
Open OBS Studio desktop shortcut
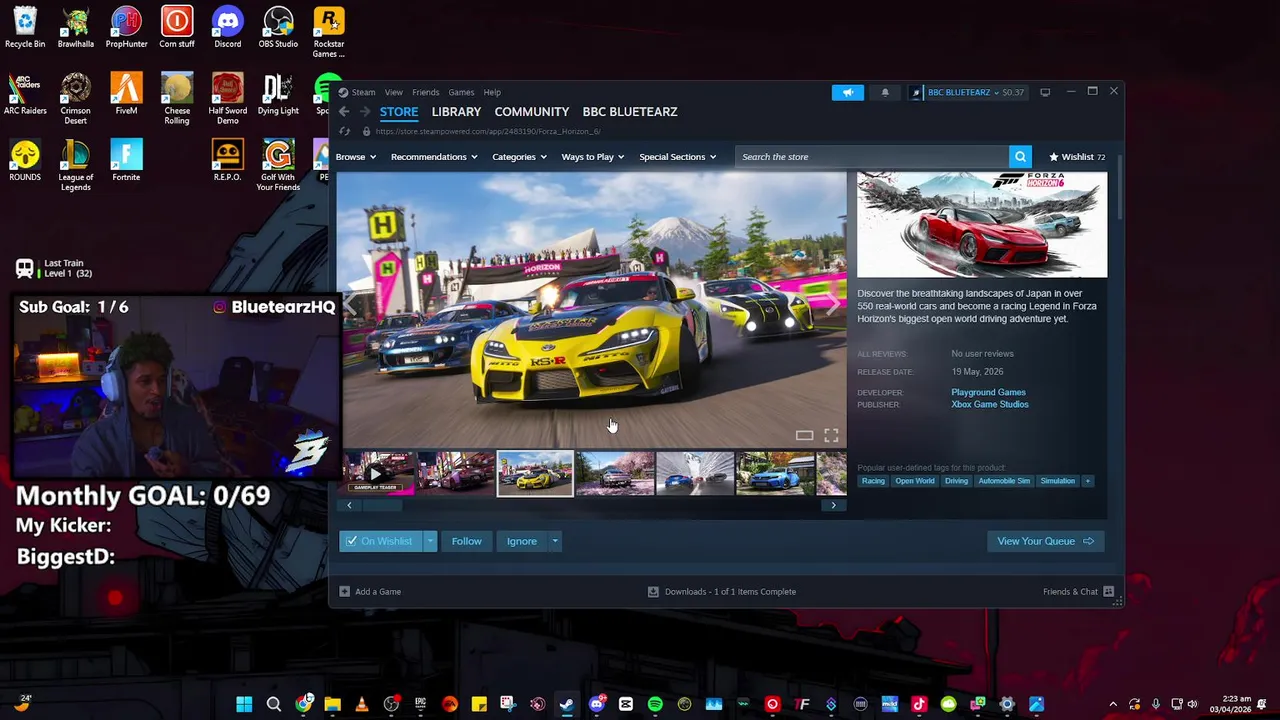click(278, 28)
